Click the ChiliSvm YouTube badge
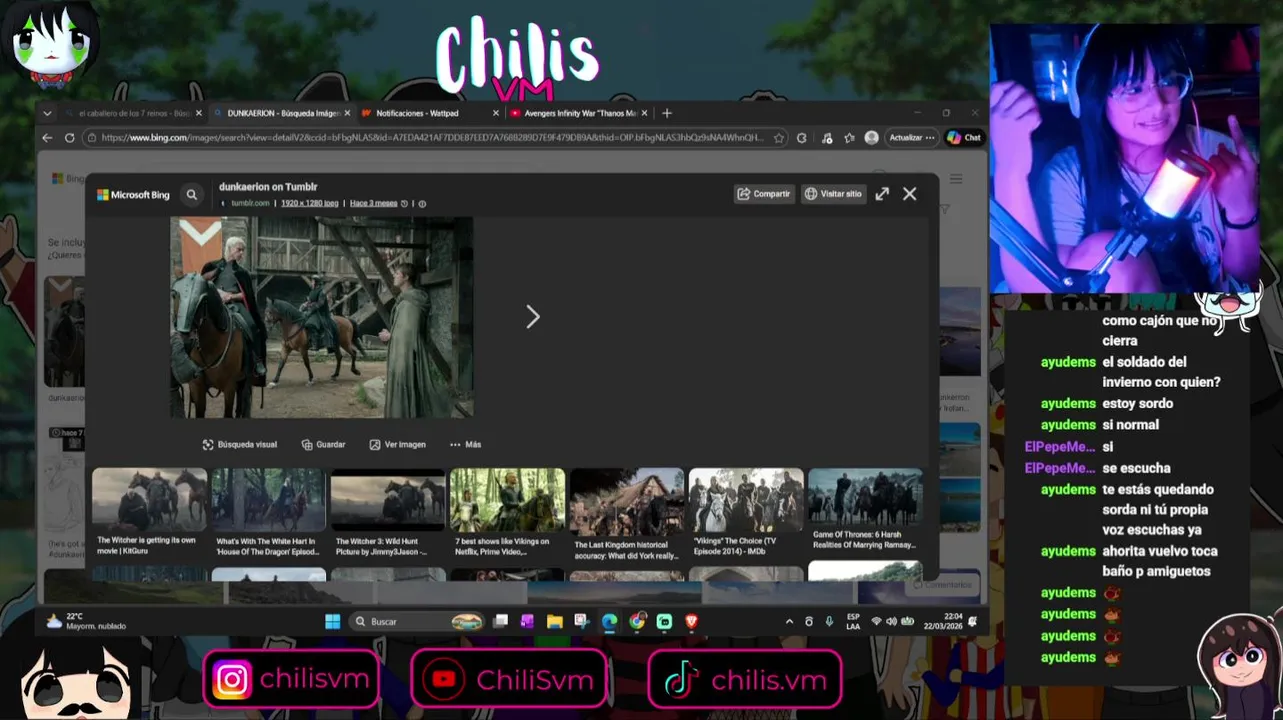This screenshot has height=720, width=1283. [509, 680]
